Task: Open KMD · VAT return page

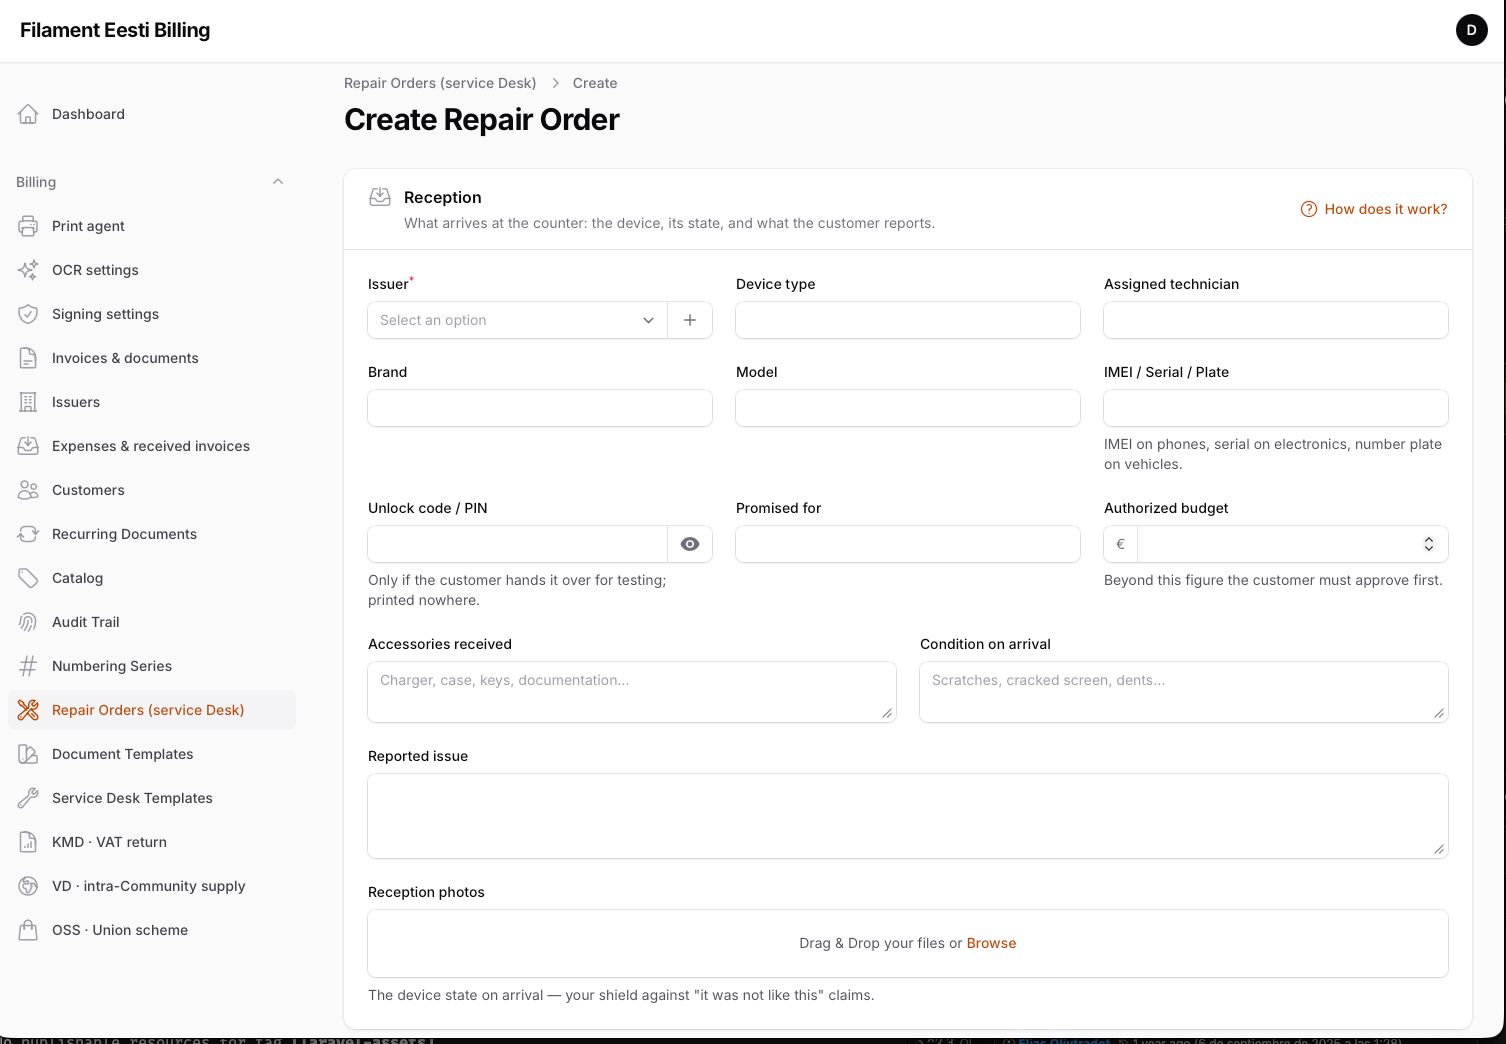Action: coord(152,842)
